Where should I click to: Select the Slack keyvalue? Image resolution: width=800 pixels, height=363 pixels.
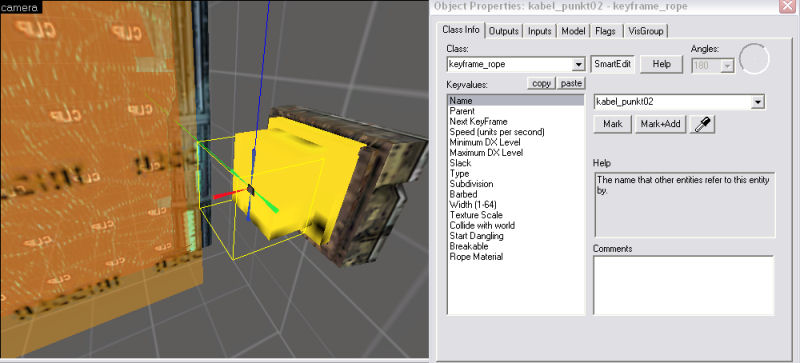515,163
